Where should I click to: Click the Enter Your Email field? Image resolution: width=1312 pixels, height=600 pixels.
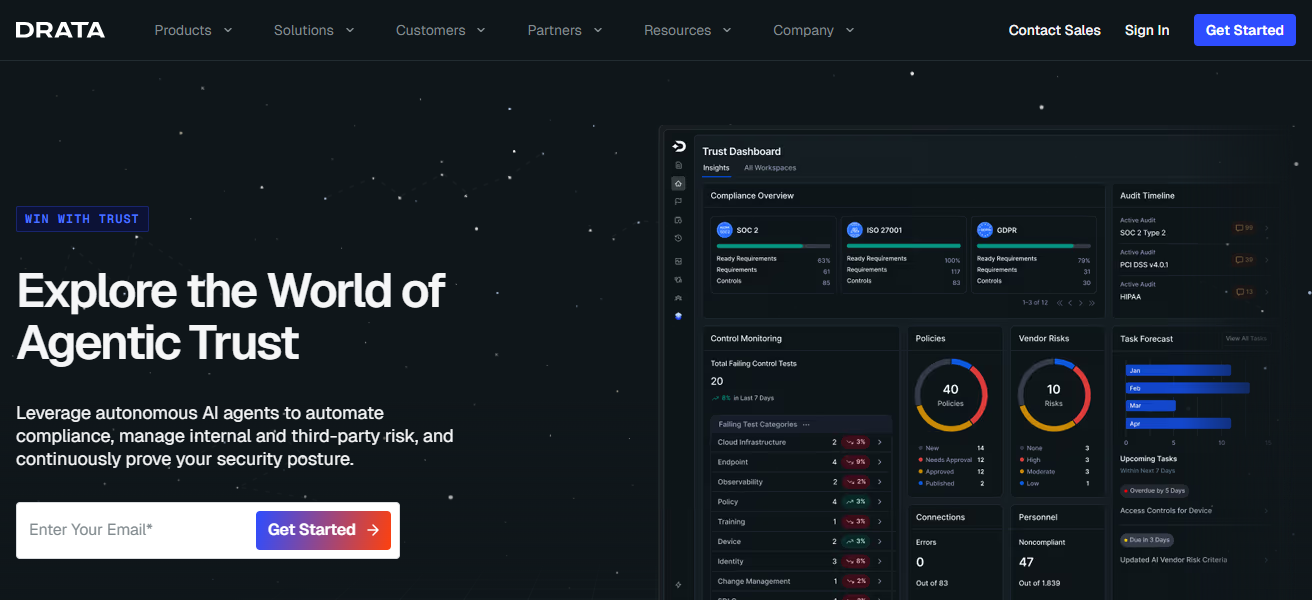pos(135,530)
